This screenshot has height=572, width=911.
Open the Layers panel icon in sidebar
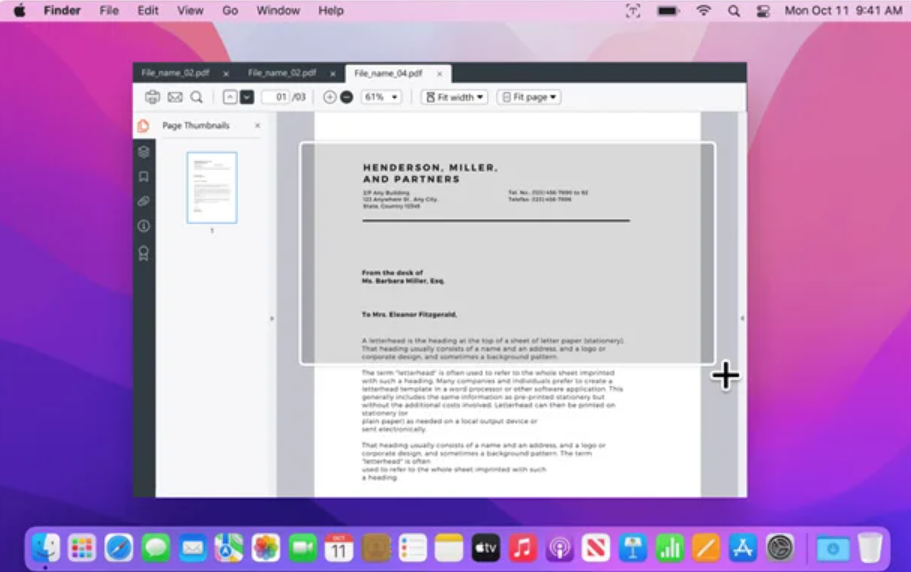(144, 152)
